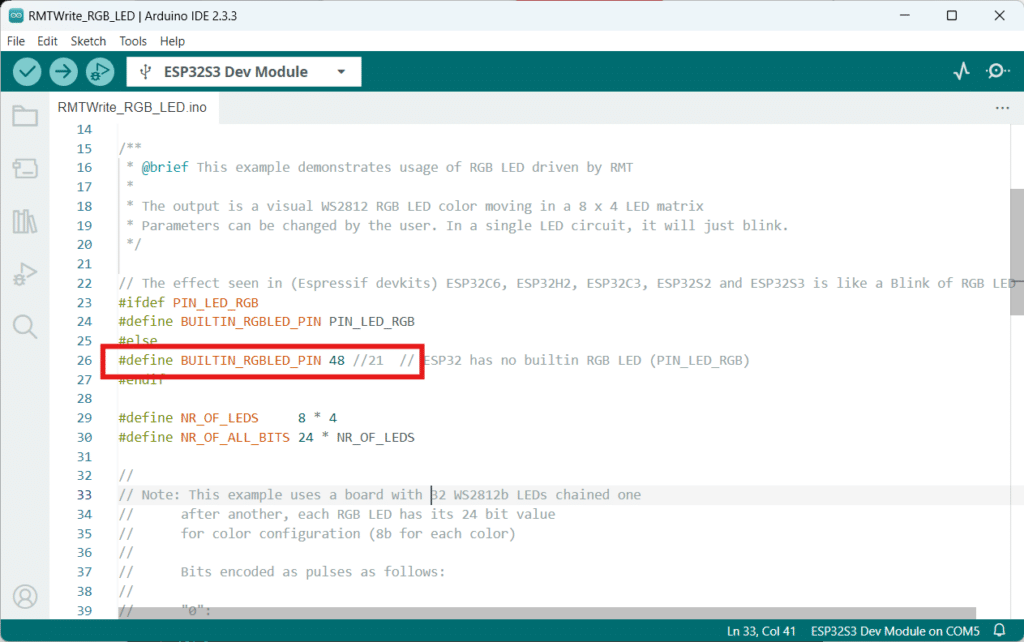Click the '@brief' comment line

pyautogui.click(x=379, y=168)
